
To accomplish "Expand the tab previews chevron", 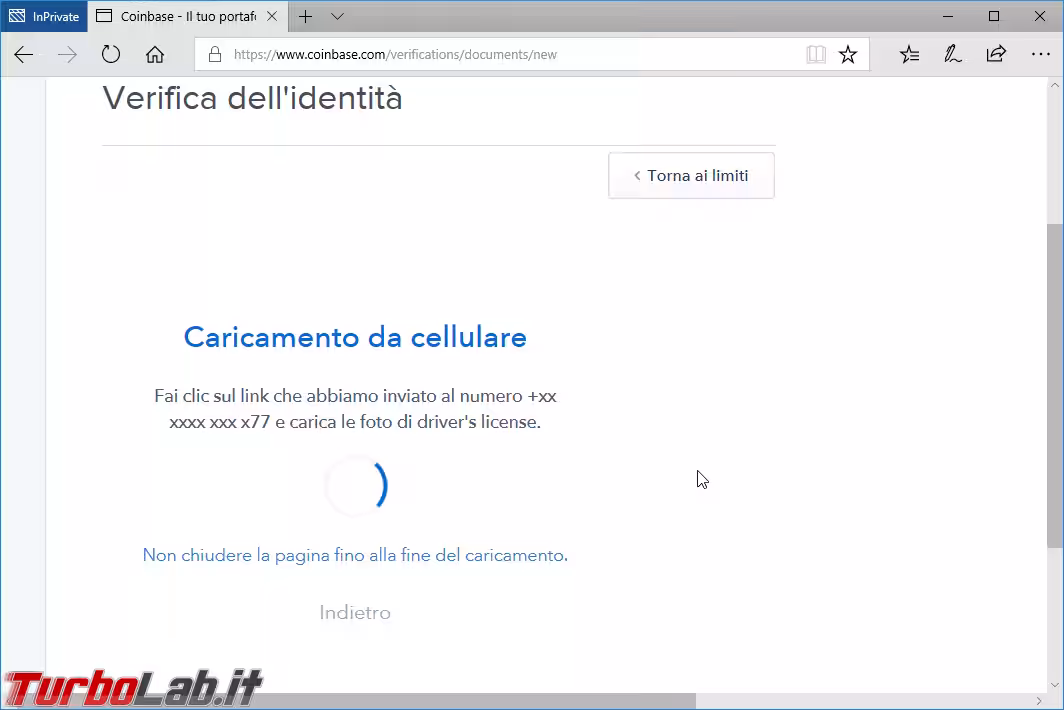I will pos(337,16).
